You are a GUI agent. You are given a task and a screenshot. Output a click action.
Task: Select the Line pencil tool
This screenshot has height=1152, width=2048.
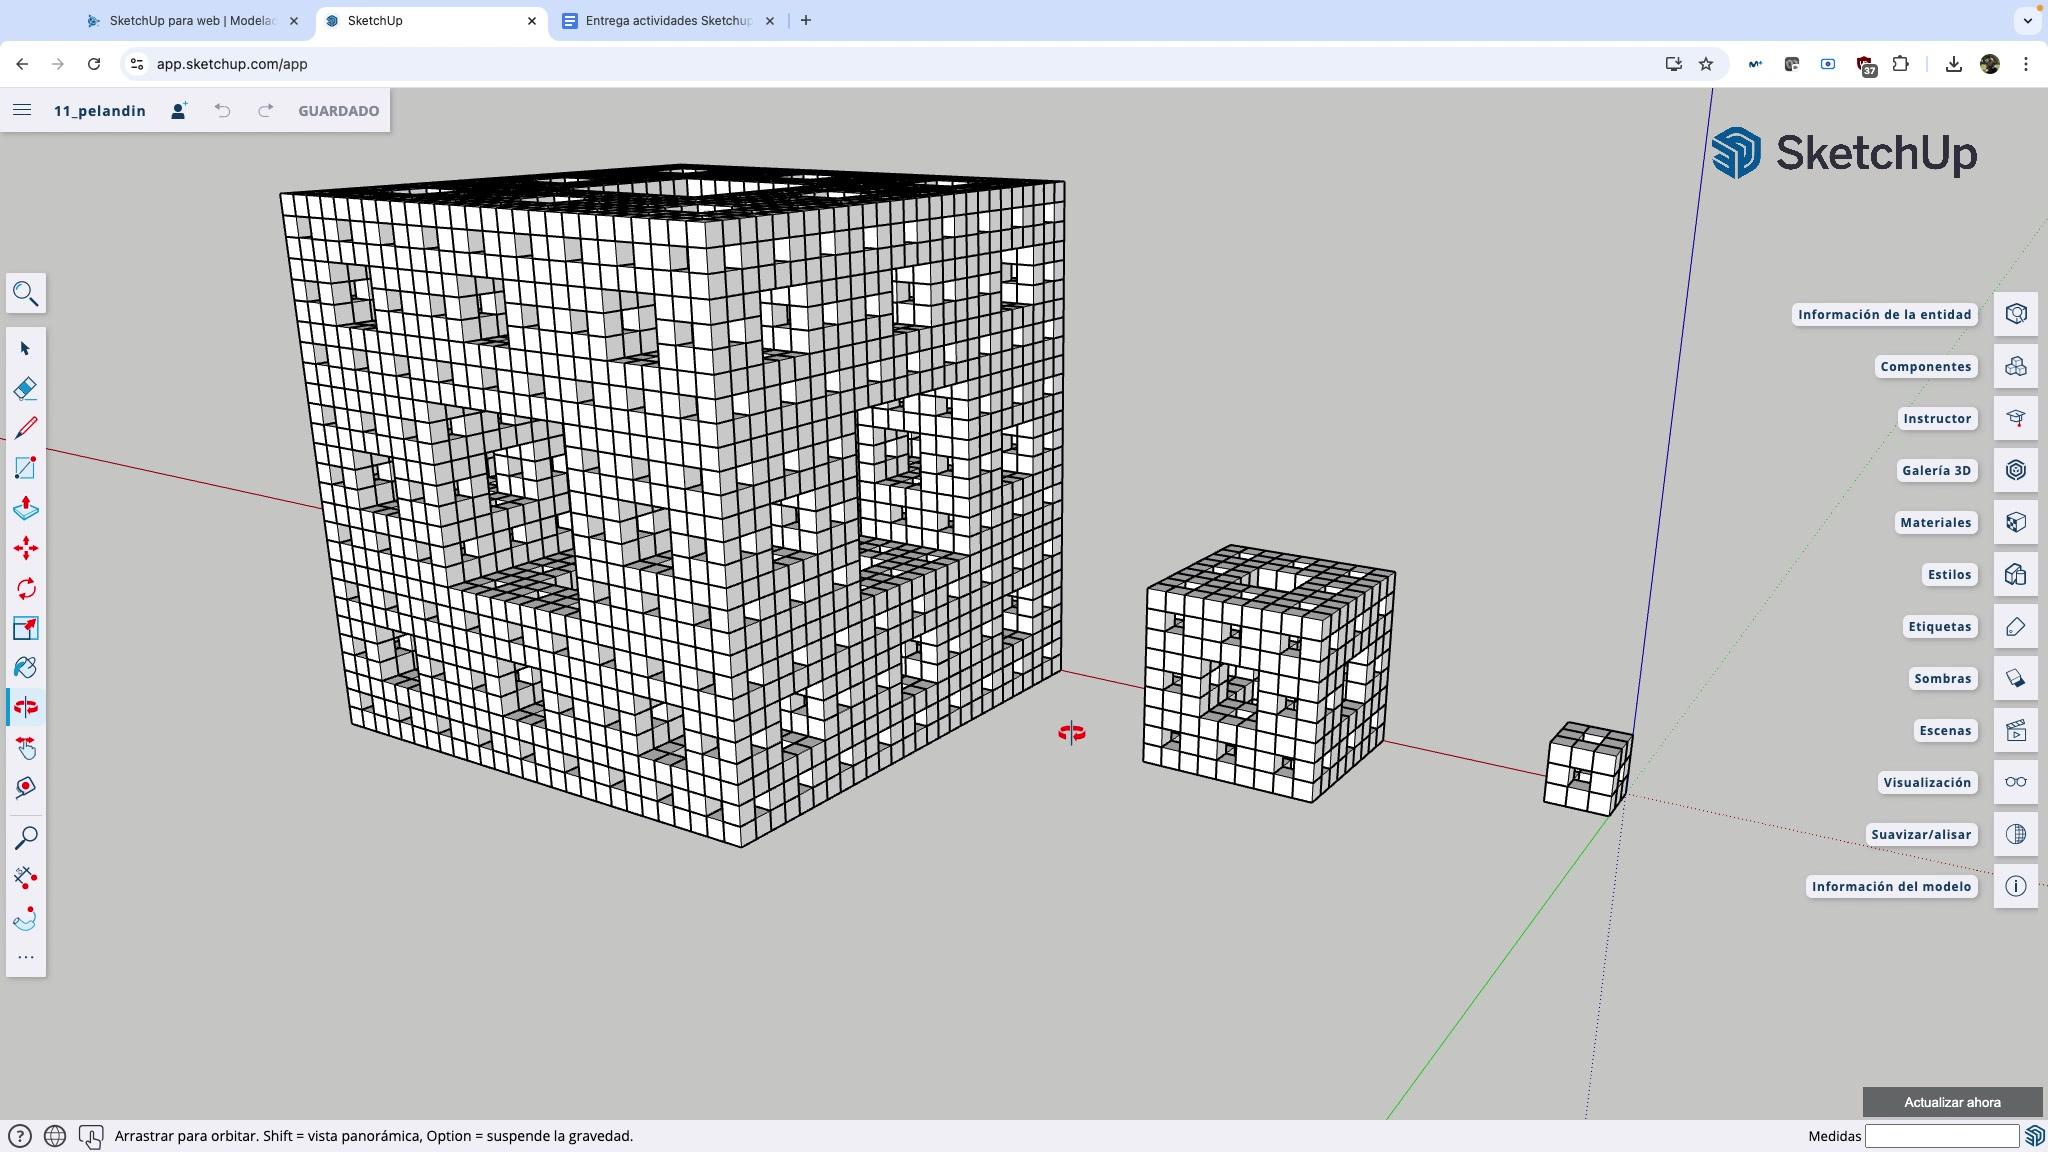[x=25, y=428]
